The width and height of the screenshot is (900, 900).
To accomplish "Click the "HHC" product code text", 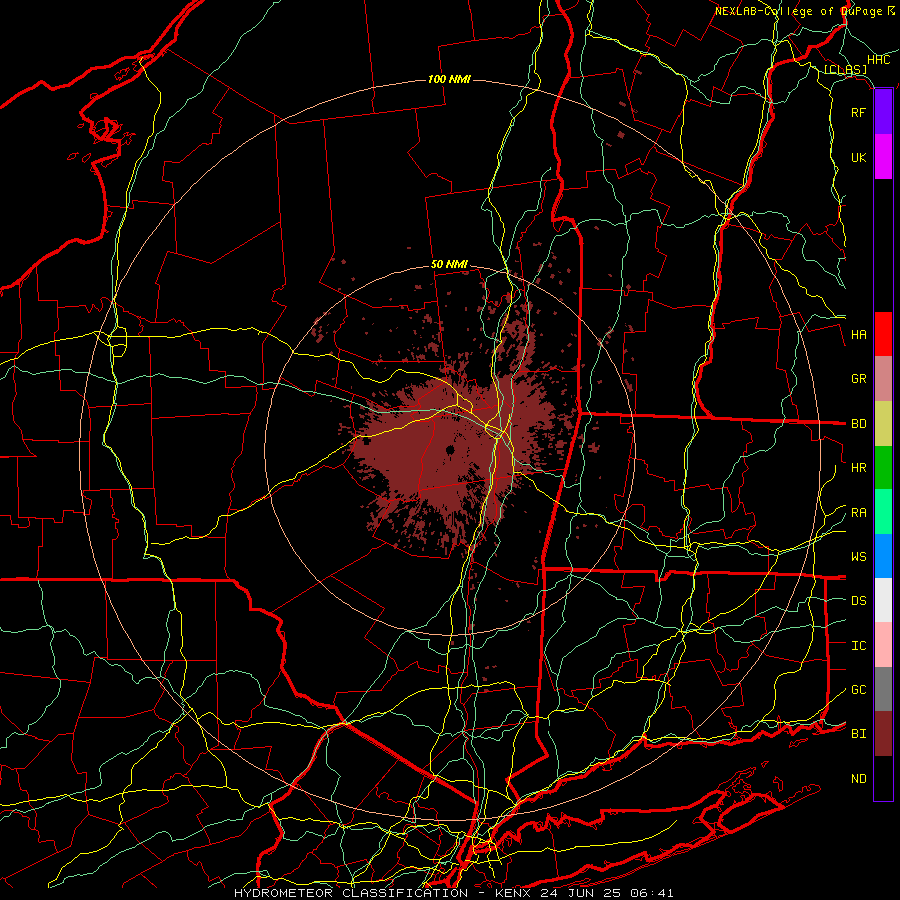I will pyautogui.click(x=878, y=60).
